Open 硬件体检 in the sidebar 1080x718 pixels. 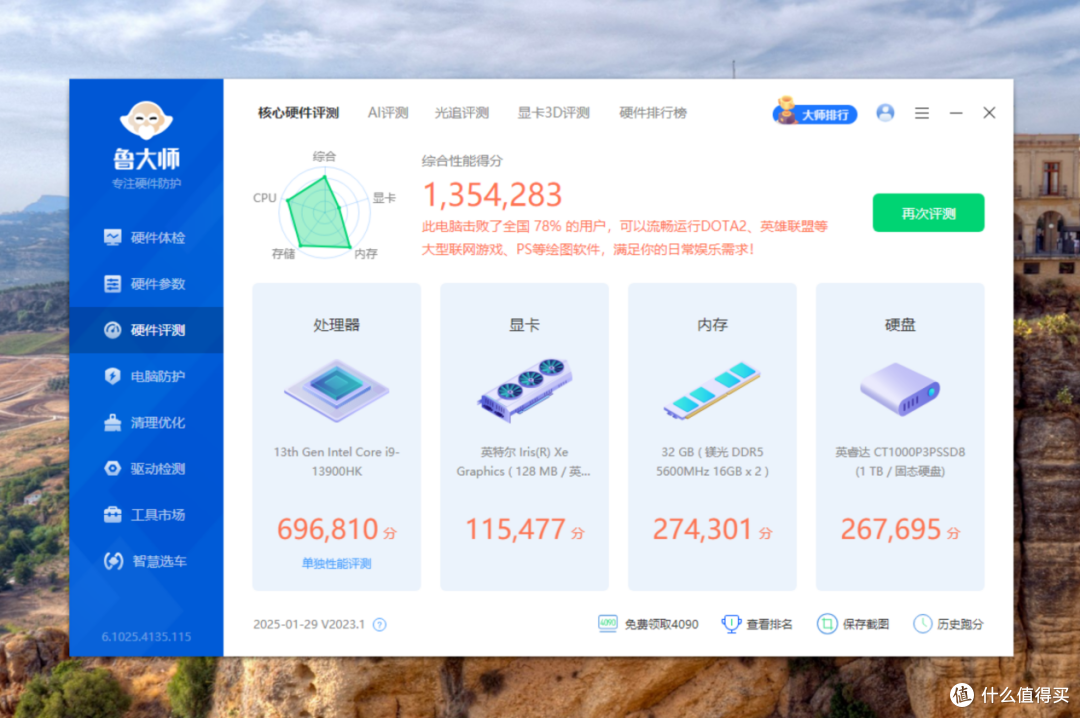click(146, 238)
